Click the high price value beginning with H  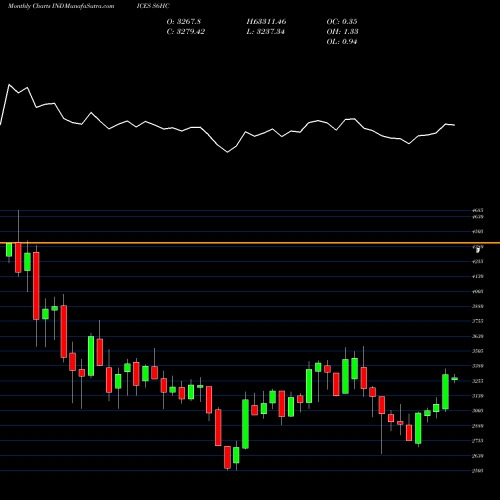tap(266, 22)
